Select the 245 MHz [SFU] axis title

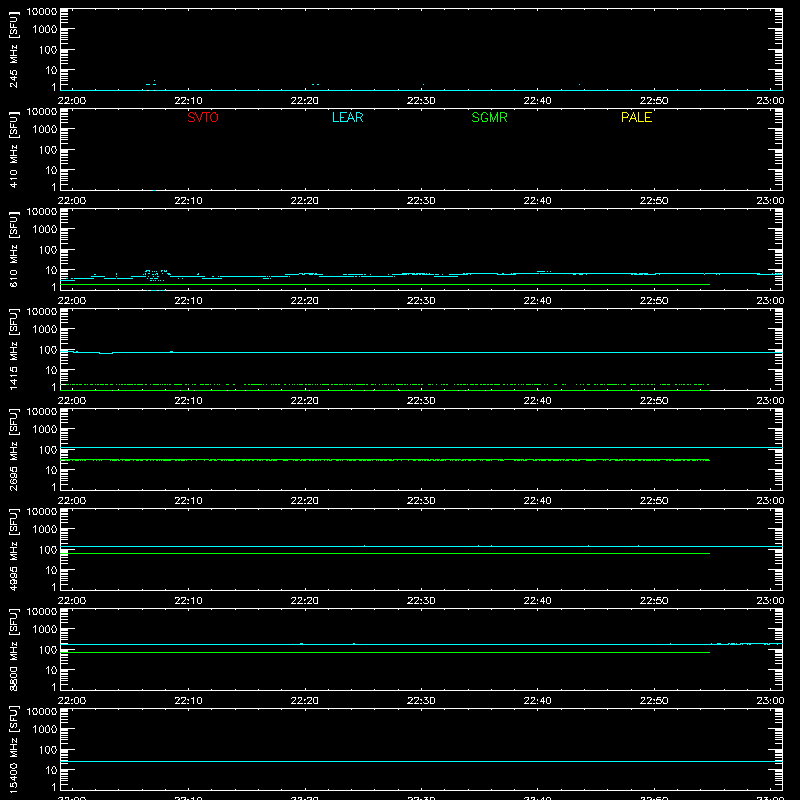[x=14, y=49]
